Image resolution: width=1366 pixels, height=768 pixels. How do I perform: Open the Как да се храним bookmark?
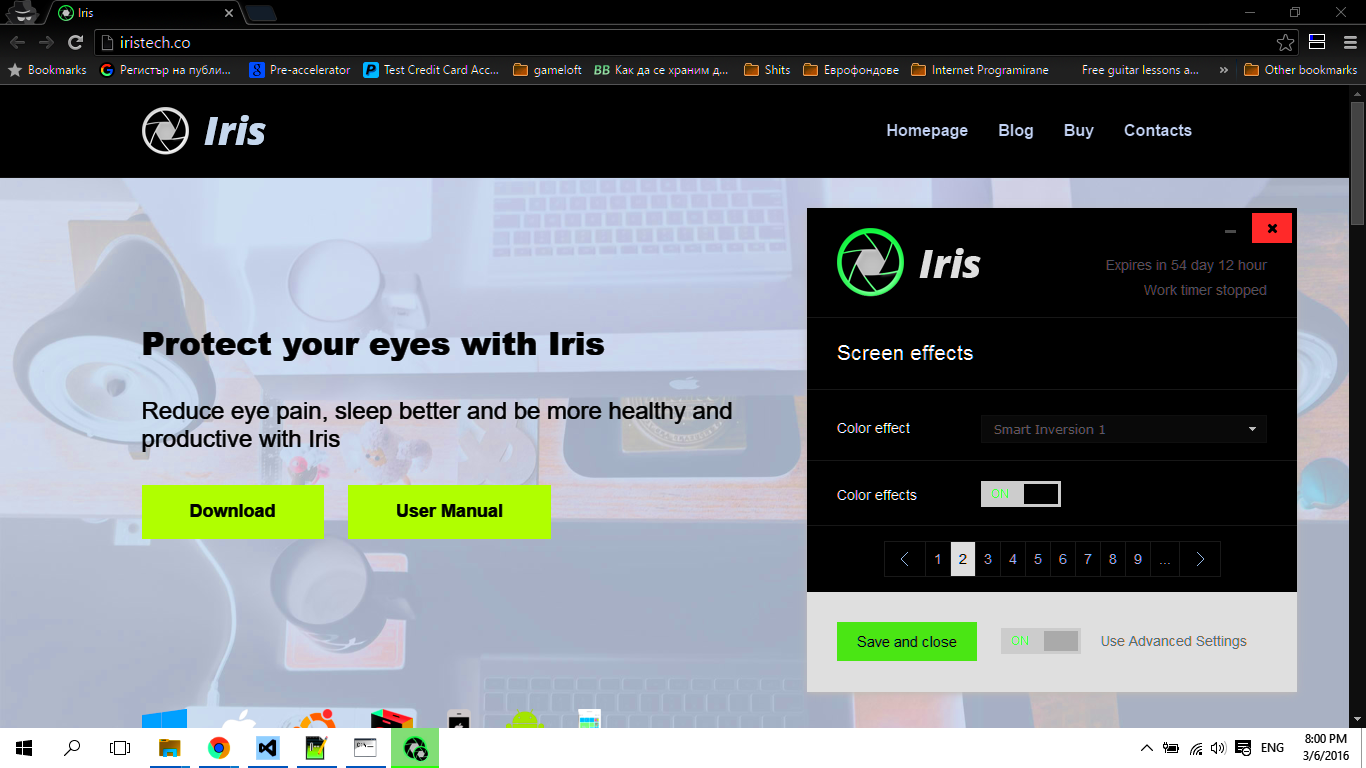click(x=661, y=70)
